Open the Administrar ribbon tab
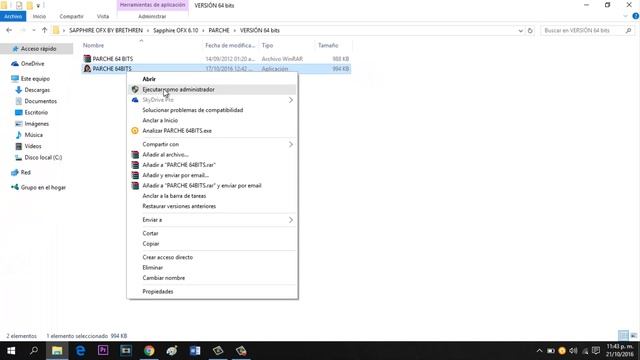The width and height of the screenshot is (640, 360). (152, 16)
